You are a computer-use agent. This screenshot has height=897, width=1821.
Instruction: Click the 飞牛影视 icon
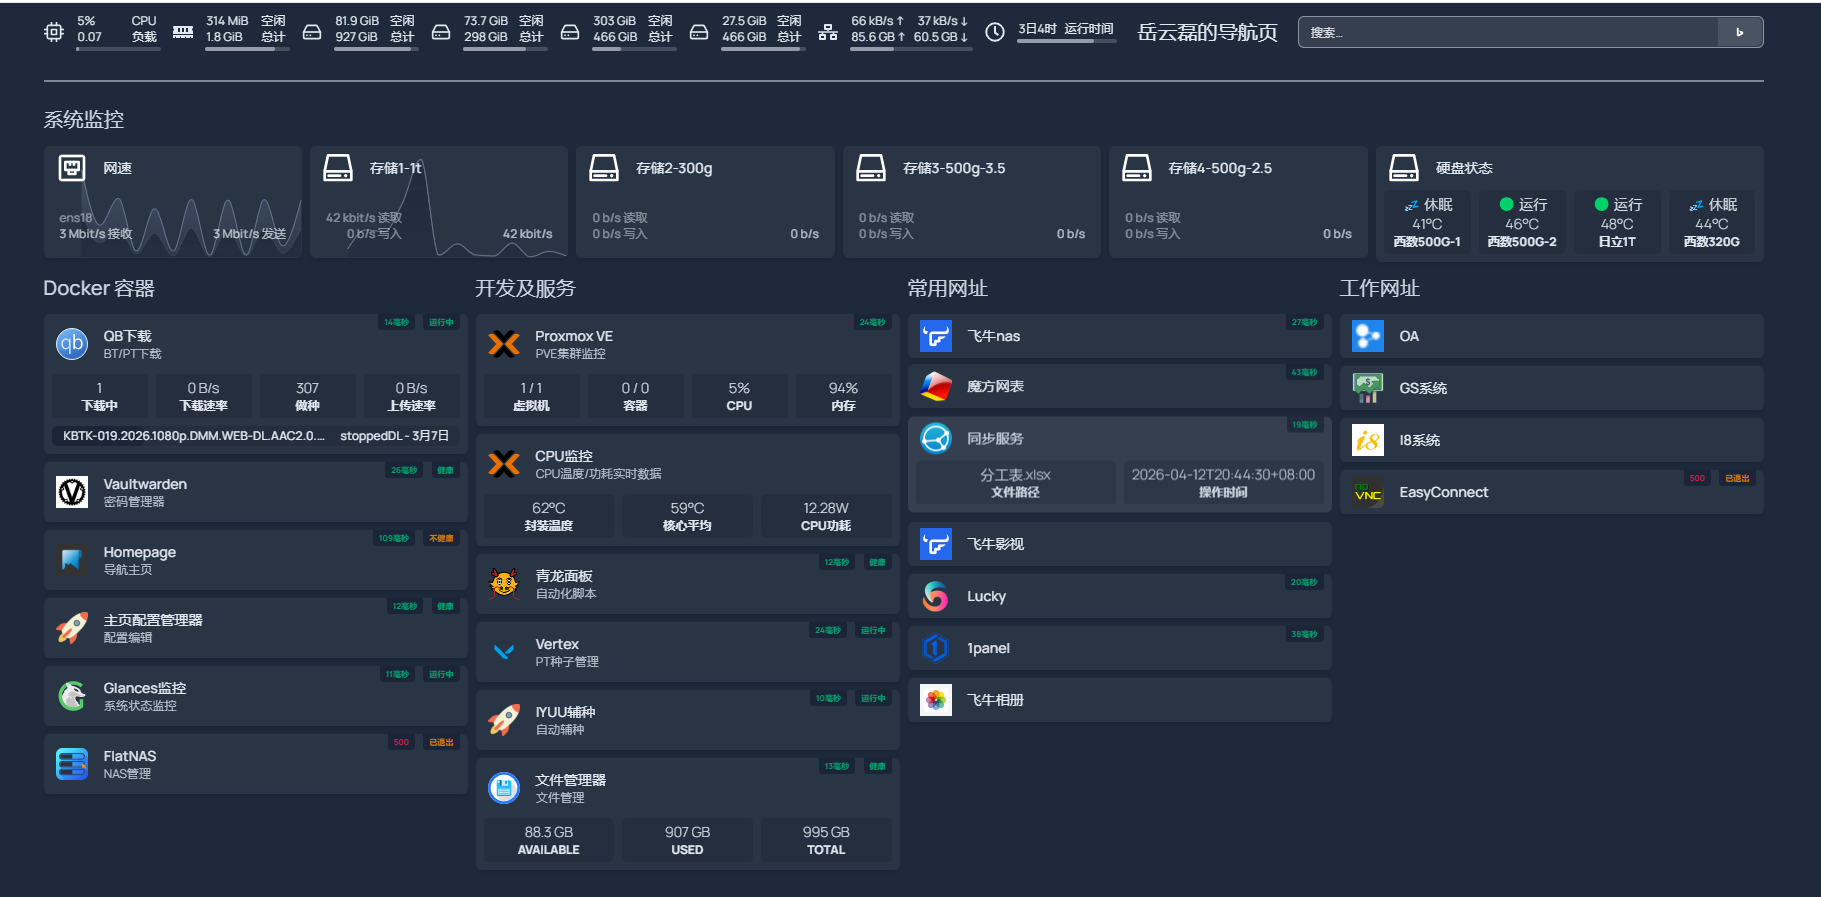[x=936, y=544]
